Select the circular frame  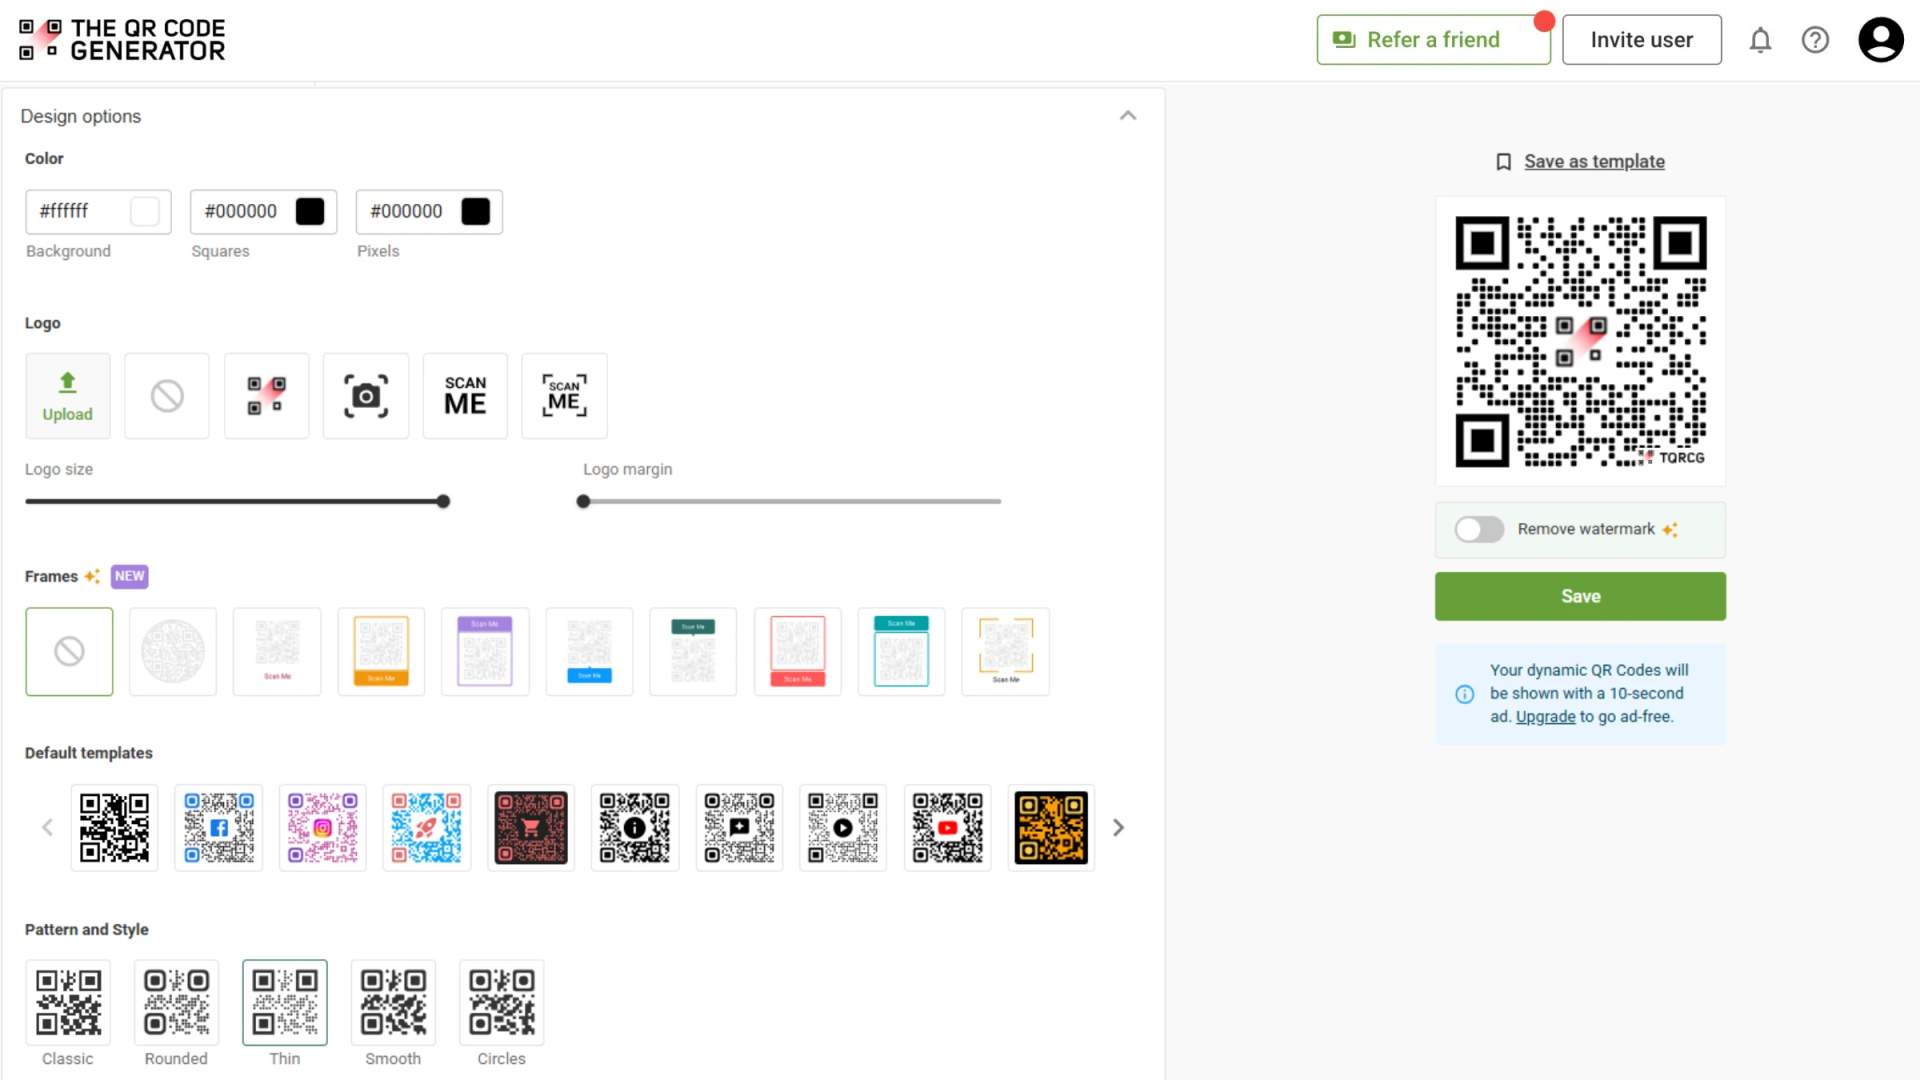click(x=173, y=652)
